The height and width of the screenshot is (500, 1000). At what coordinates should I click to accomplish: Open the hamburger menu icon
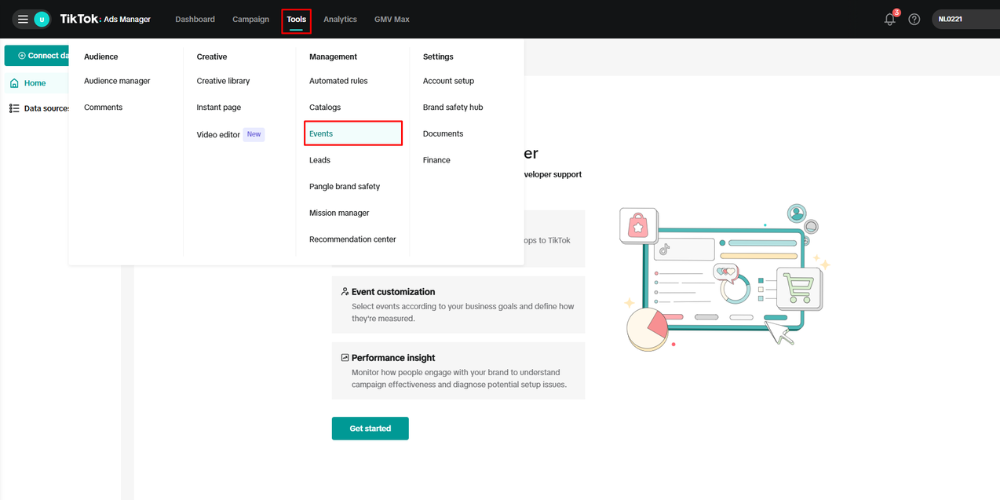(x=22, y=19)
